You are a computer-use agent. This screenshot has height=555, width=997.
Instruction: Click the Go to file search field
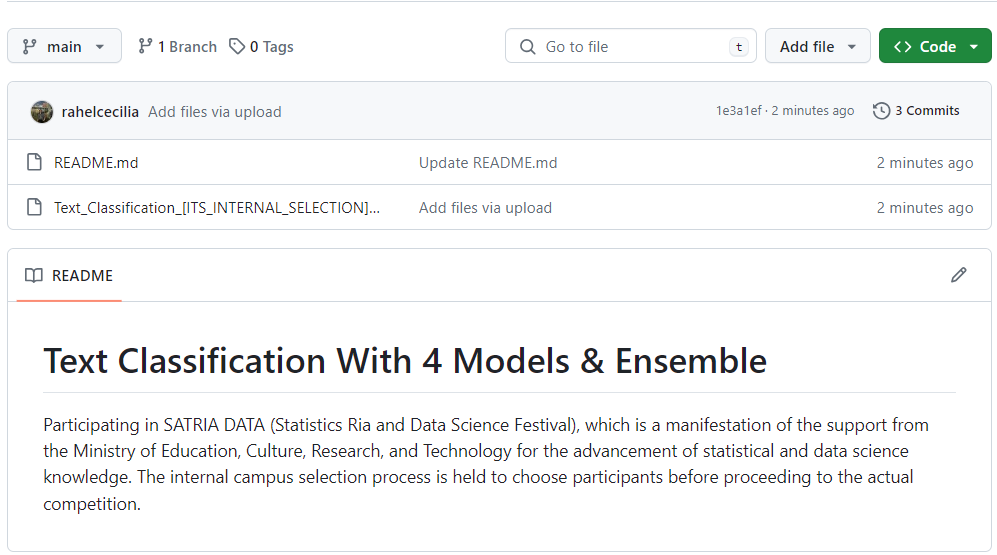click(x=631, y=46)
